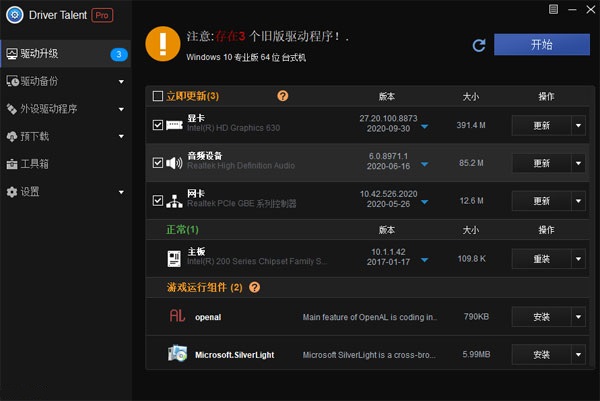Open the 安装 dropdown for openal
The height and width of the screenshot is (401, 600).
point(578,317)
